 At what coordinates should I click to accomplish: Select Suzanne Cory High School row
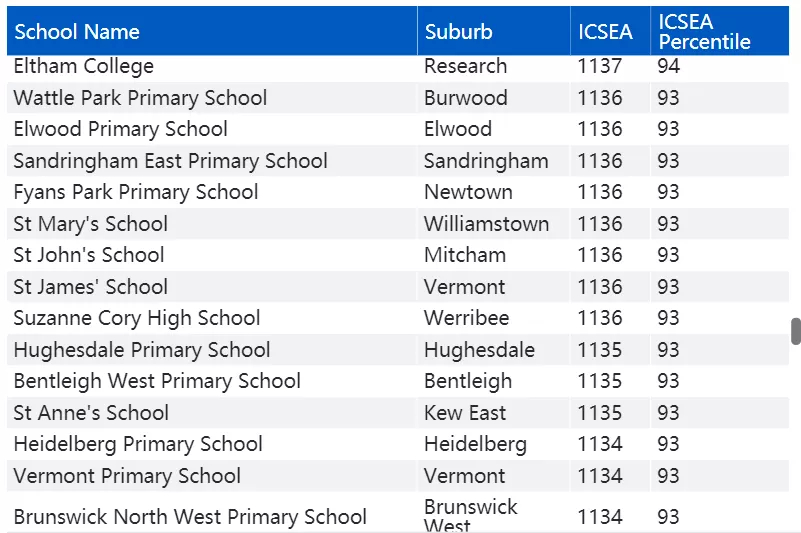click(398, 318)
